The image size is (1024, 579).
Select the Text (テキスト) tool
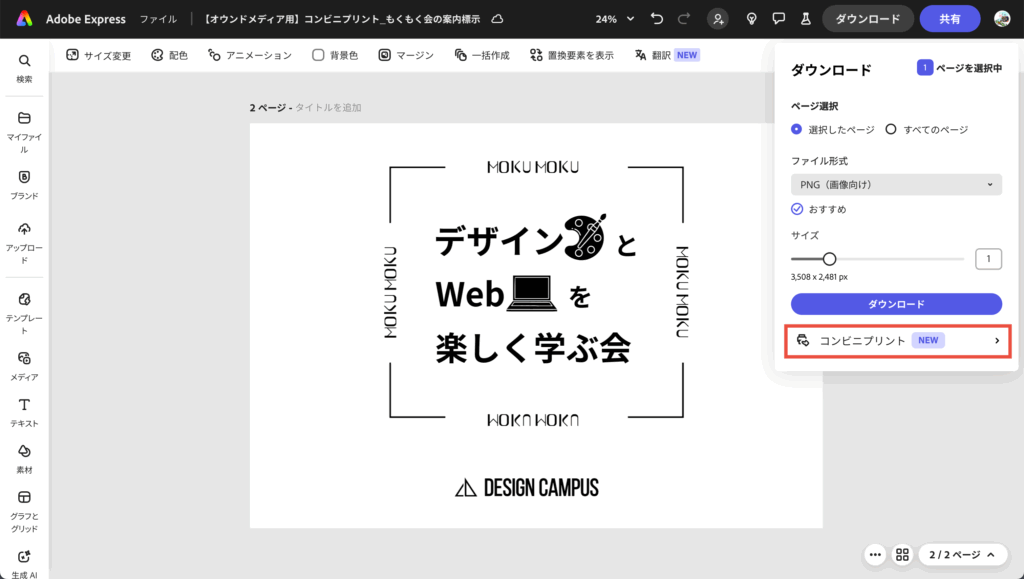click(24, 410)
